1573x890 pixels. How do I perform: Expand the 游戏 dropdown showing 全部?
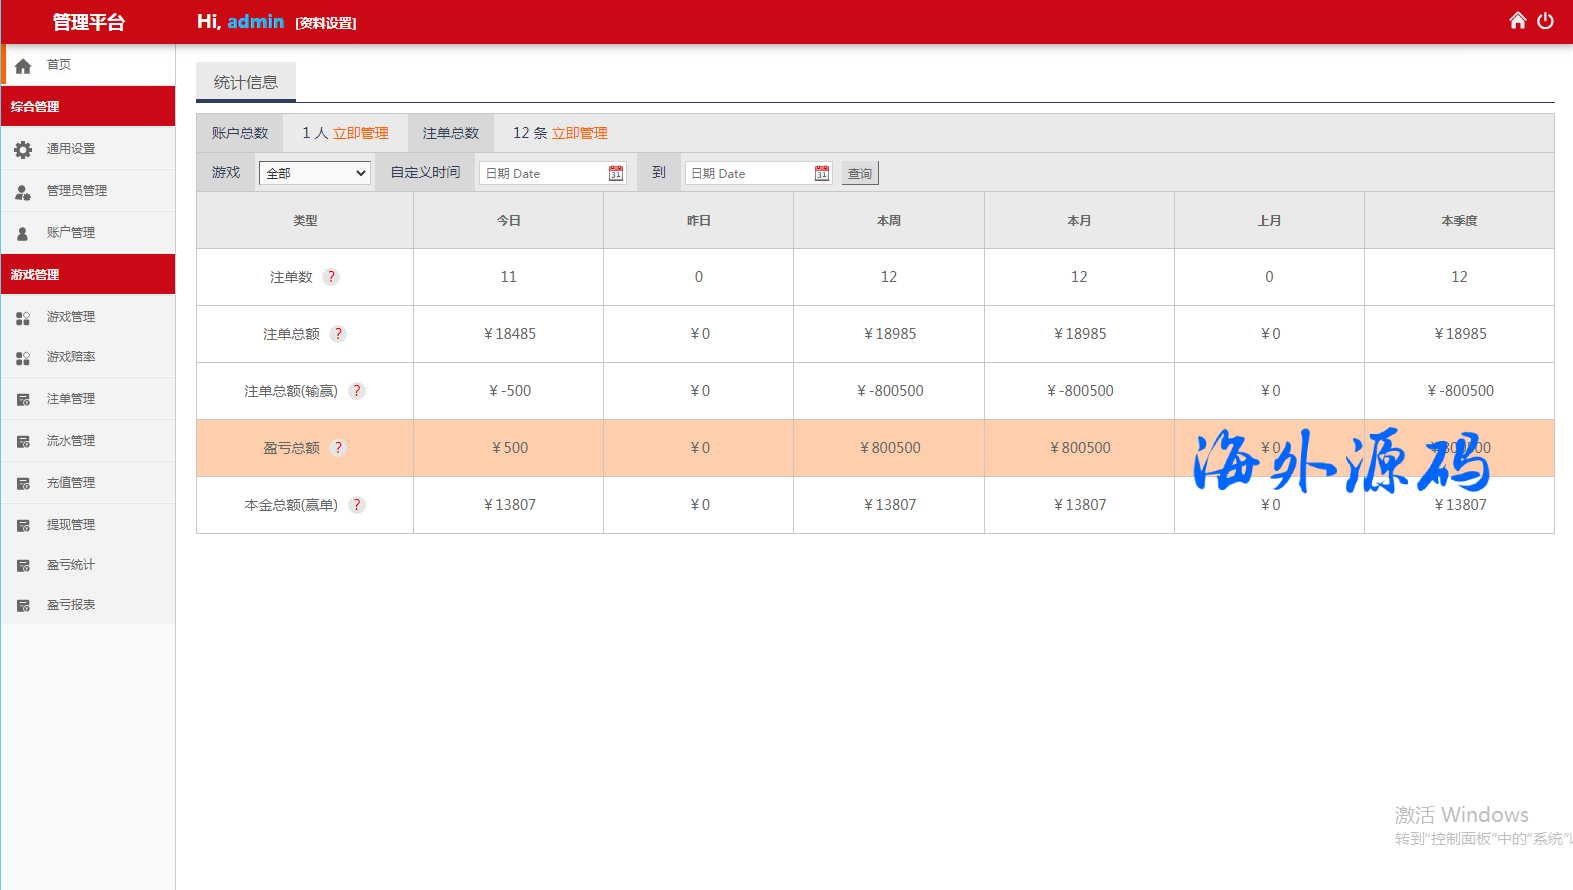[315, 173]
